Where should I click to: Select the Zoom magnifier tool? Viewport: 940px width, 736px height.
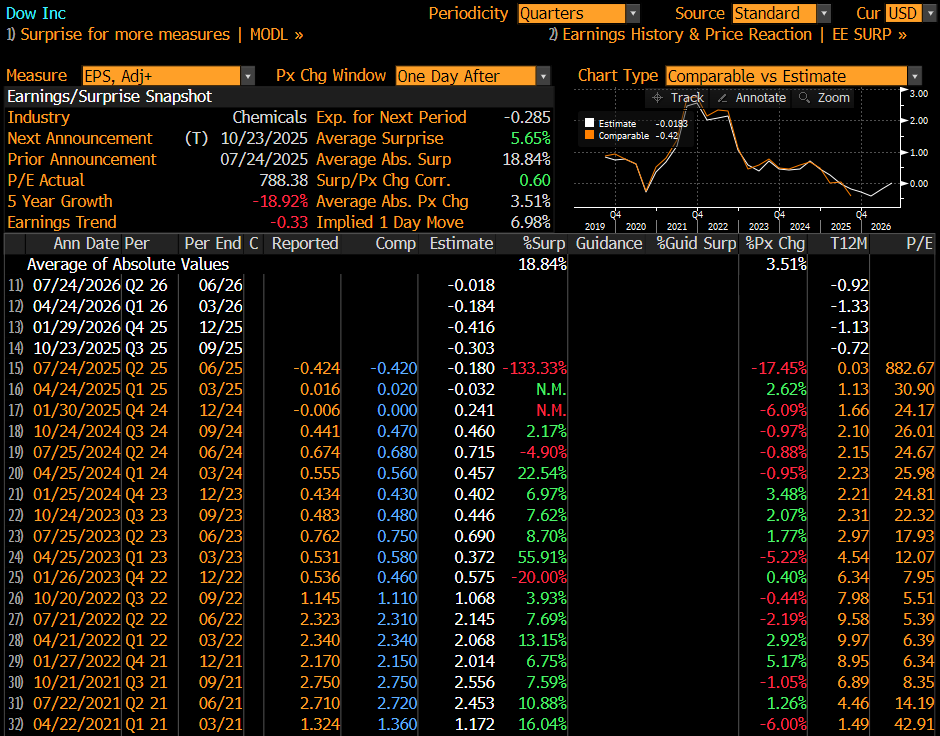coord(824,98)
